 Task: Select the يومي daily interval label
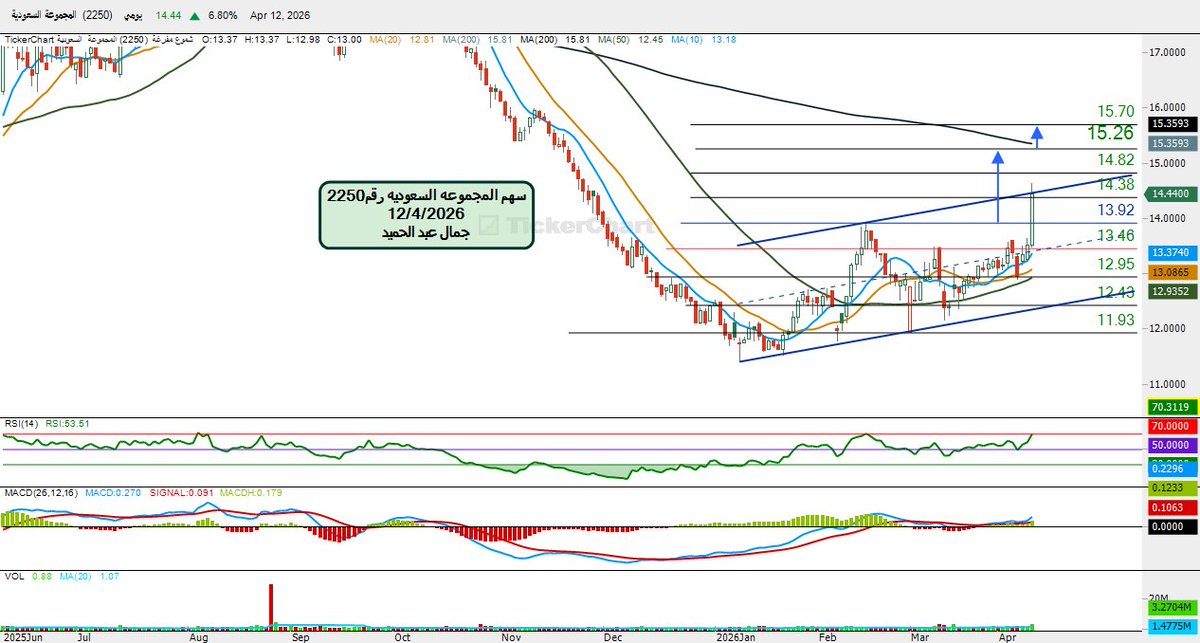(x=131, y=18)
